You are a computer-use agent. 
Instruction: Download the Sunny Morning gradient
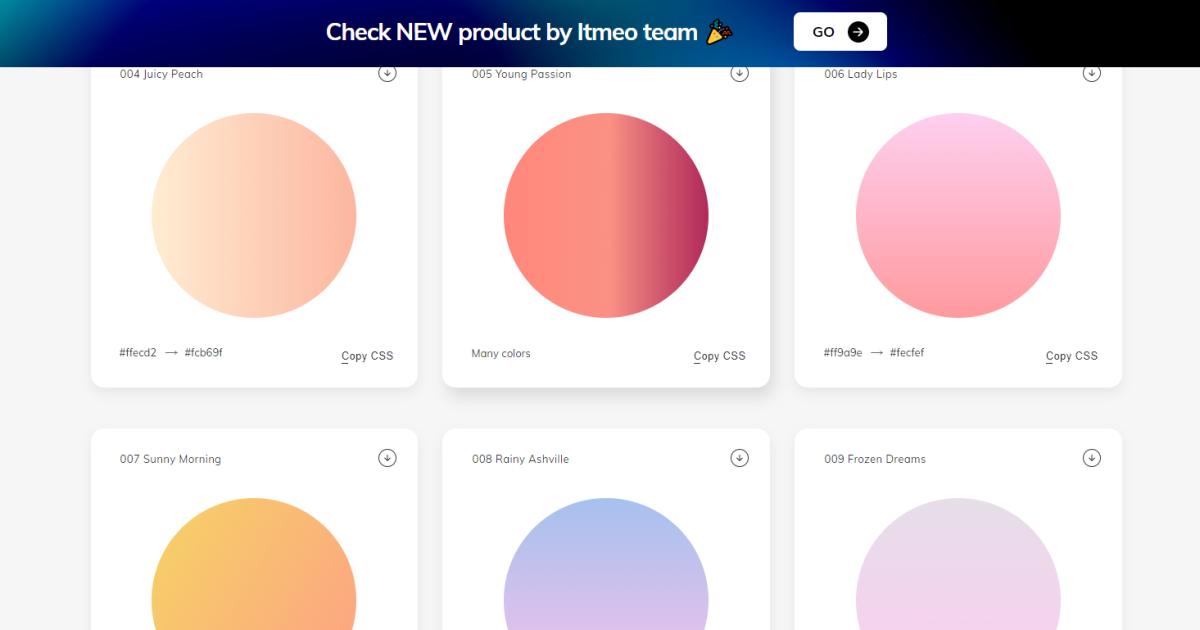[x=387, y=458]
